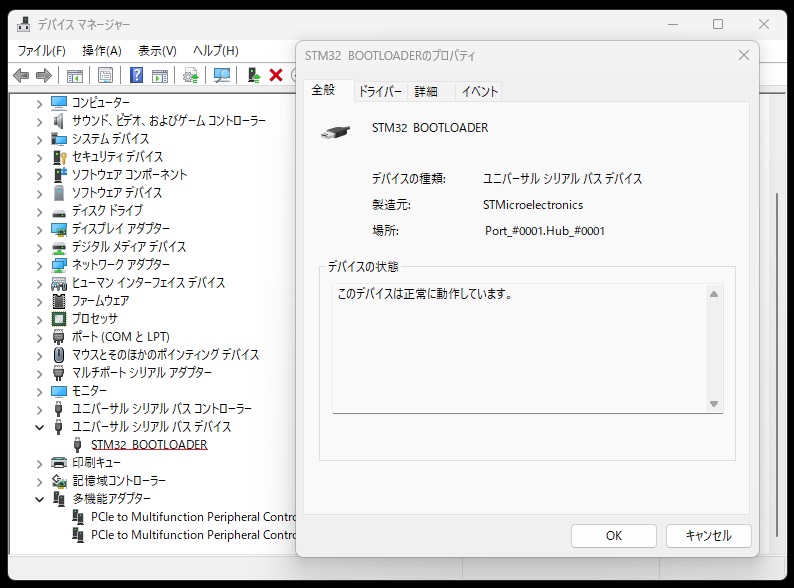The image size is (794, 588).
Task: Click the device status scroll-down arrow
Action: point(714,404)
